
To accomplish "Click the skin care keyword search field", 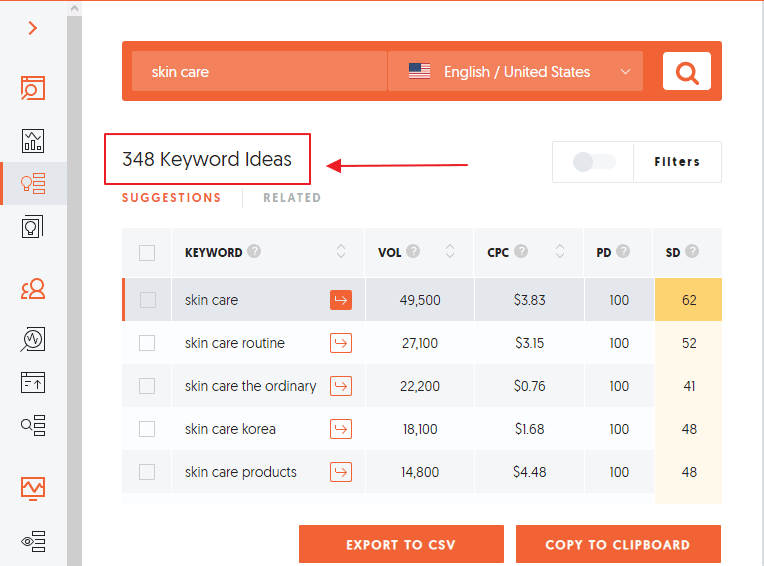I will pos(259,72).
